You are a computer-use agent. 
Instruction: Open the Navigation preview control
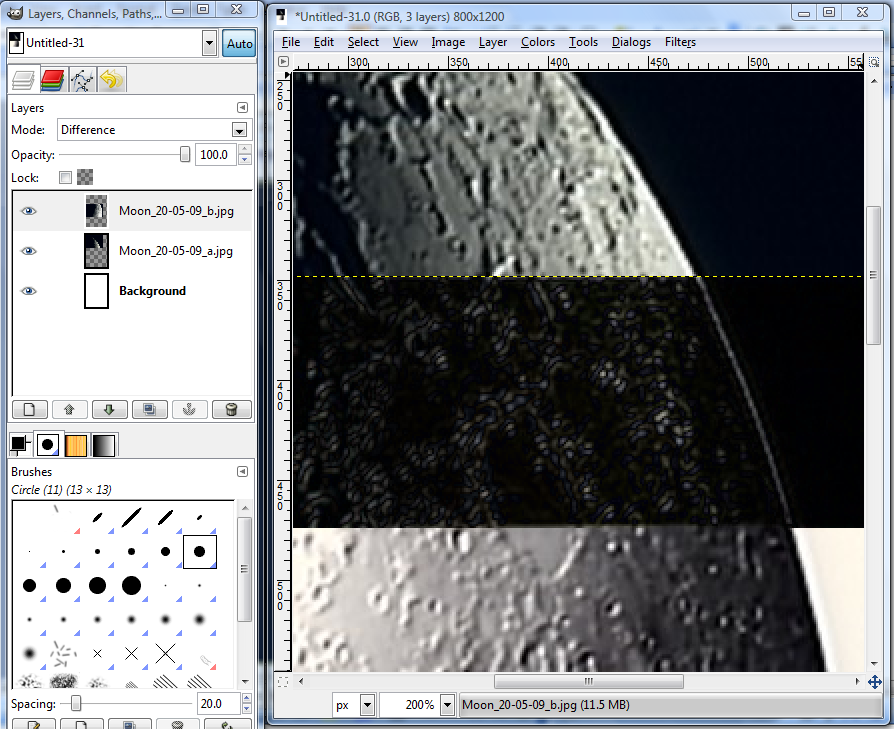coord(875,681)
